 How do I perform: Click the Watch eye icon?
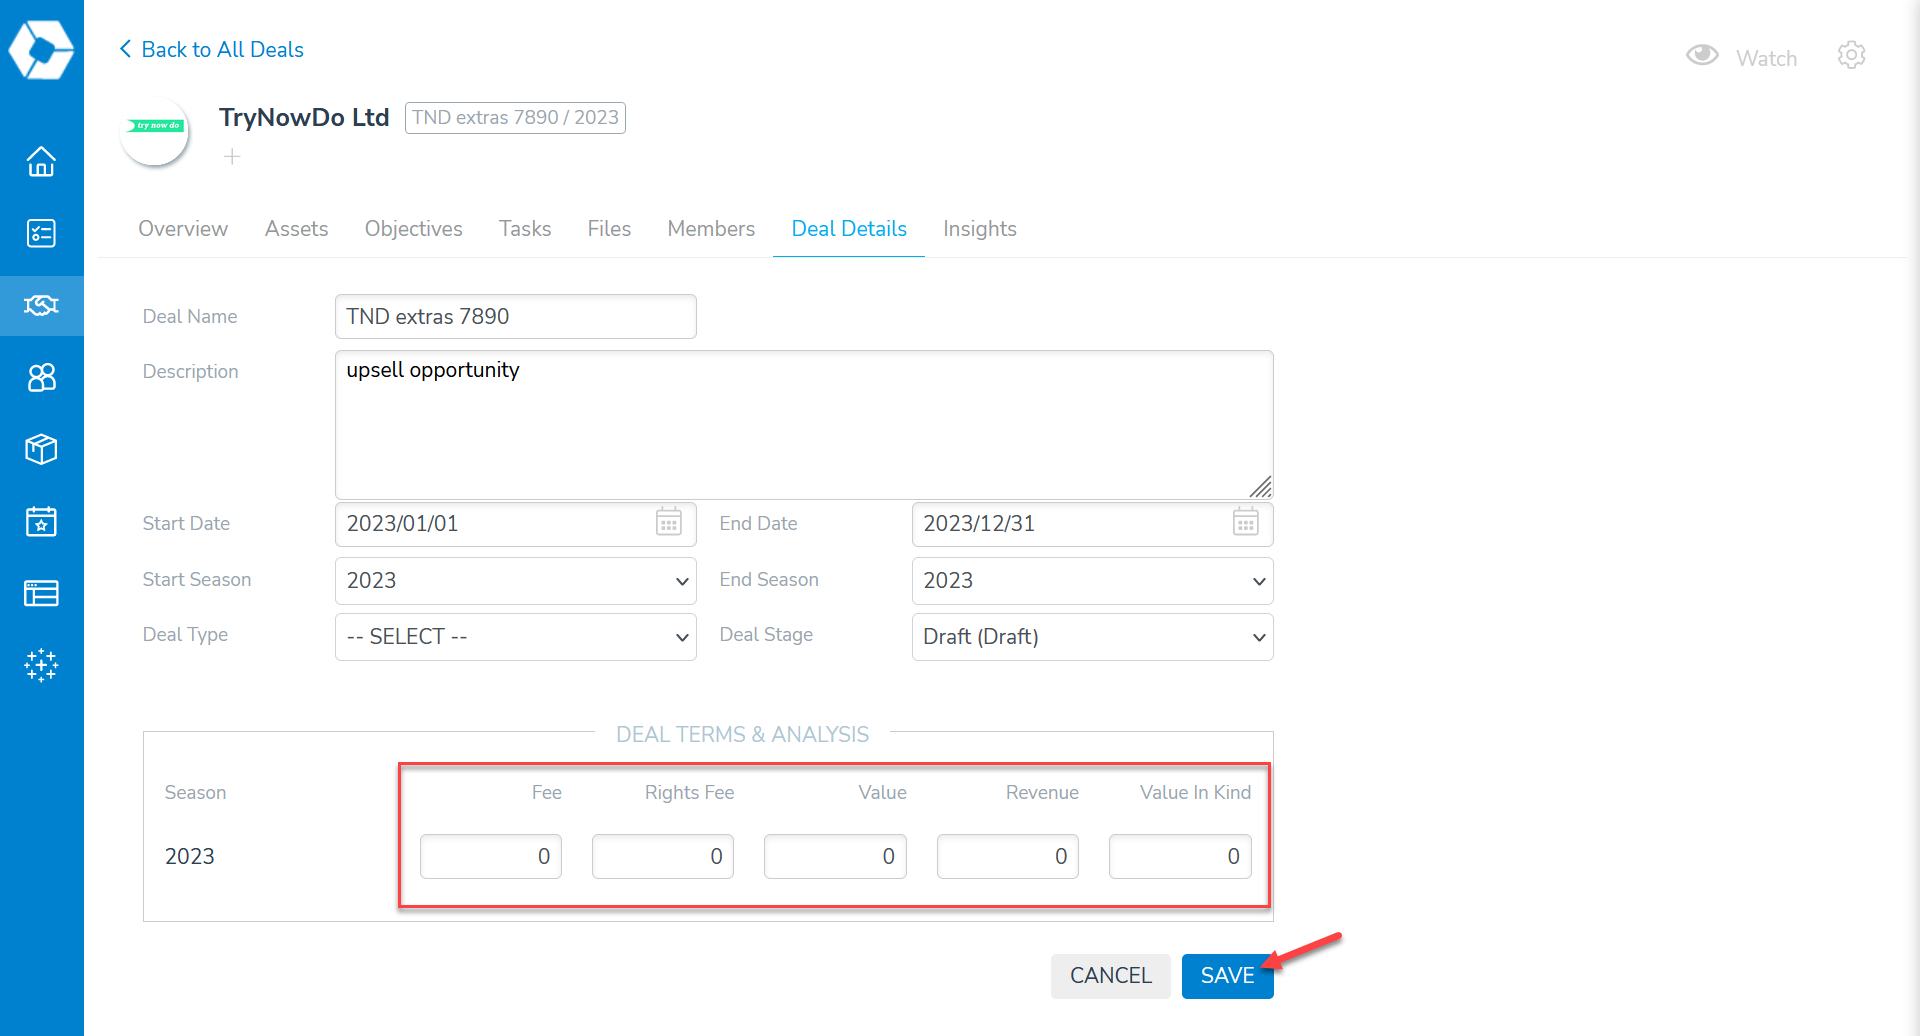coord(1702,55)
